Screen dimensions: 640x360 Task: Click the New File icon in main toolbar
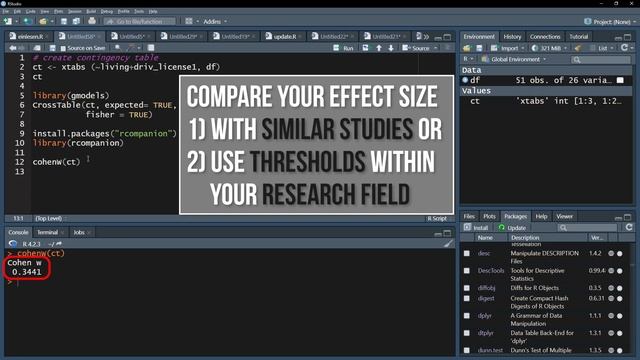(8, 21)
